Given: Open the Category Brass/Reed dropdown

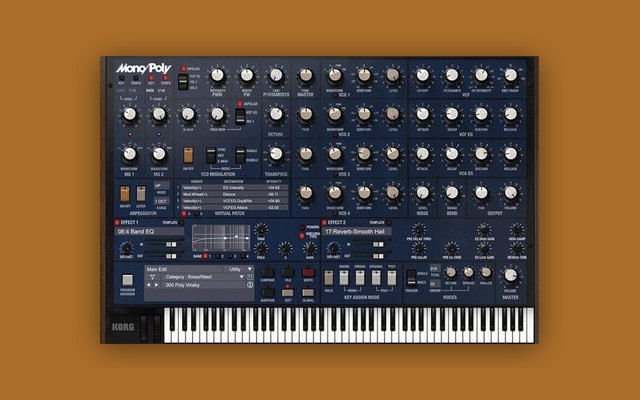Looking at the screenshot, I should (x=204, y=277).
